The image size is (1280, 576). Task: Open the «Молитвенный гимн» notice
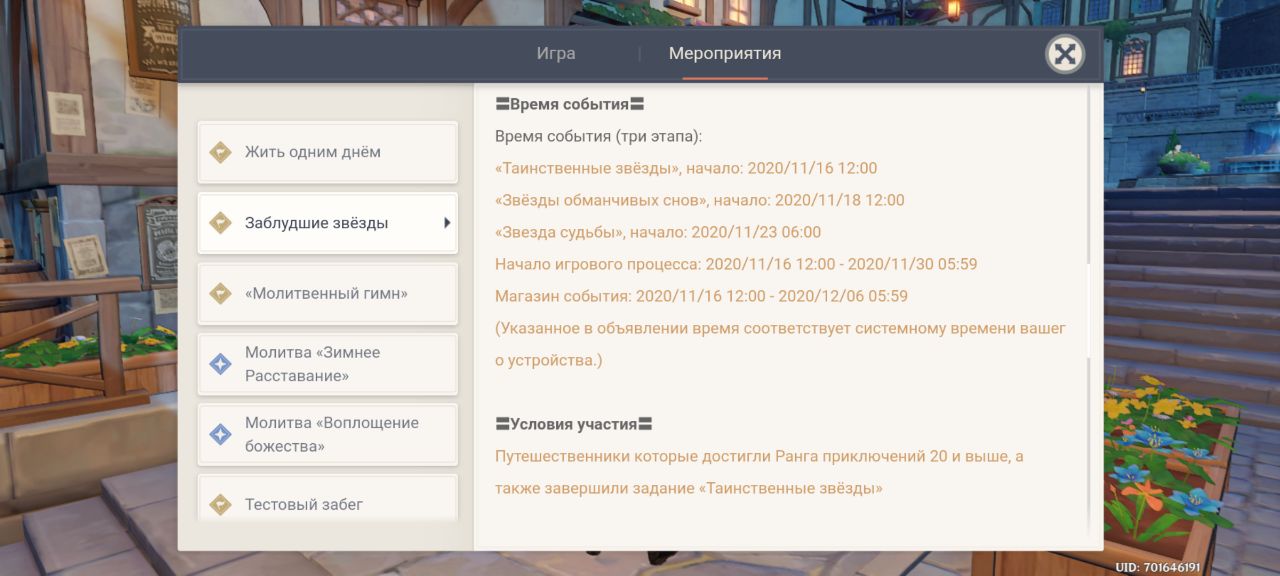327,294
